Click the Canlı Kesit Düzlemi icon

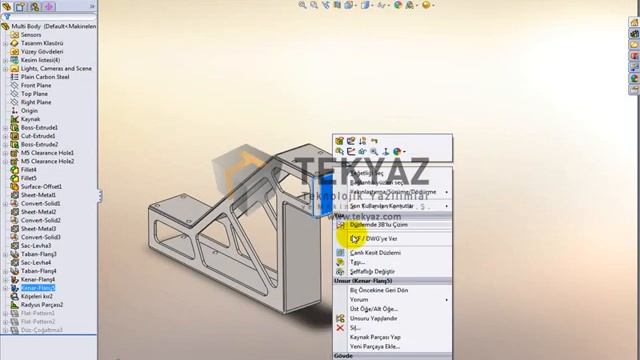[340, 253]
